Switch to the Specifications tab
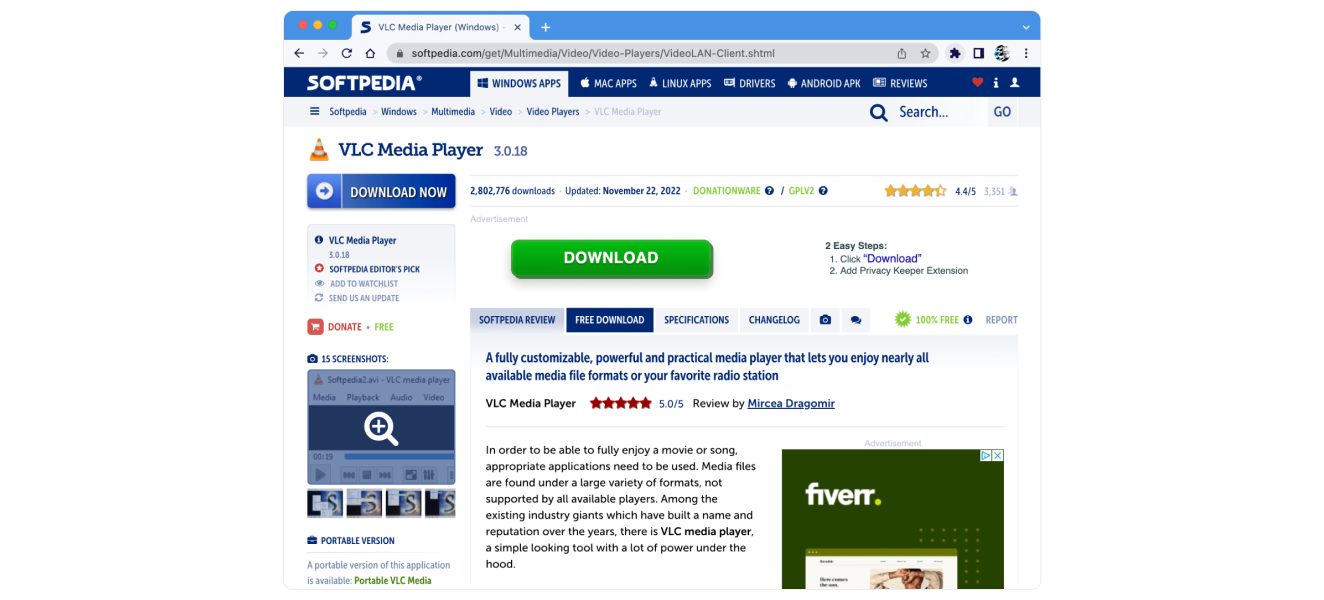 [696, 320]
